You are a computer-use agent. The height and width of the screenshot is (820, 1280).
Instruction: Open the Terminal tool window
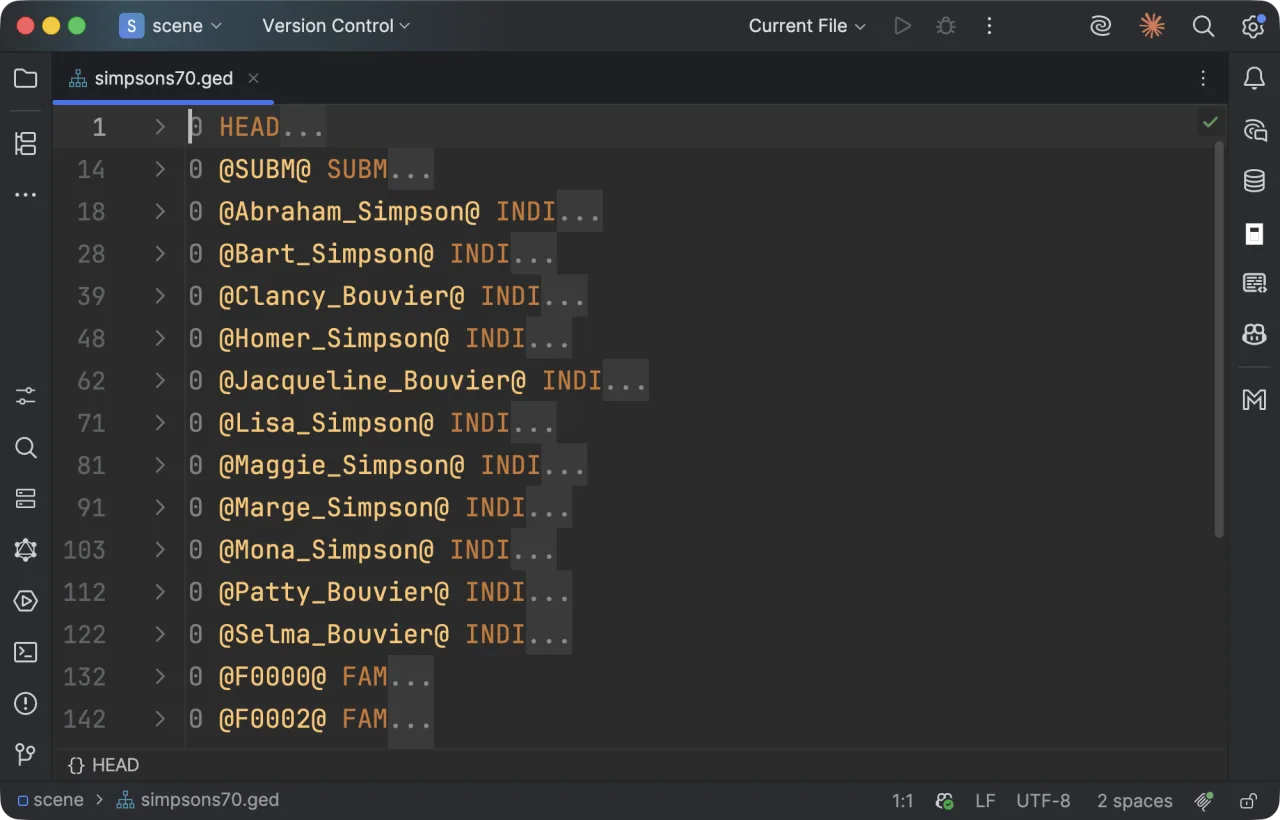click(26, 652)
